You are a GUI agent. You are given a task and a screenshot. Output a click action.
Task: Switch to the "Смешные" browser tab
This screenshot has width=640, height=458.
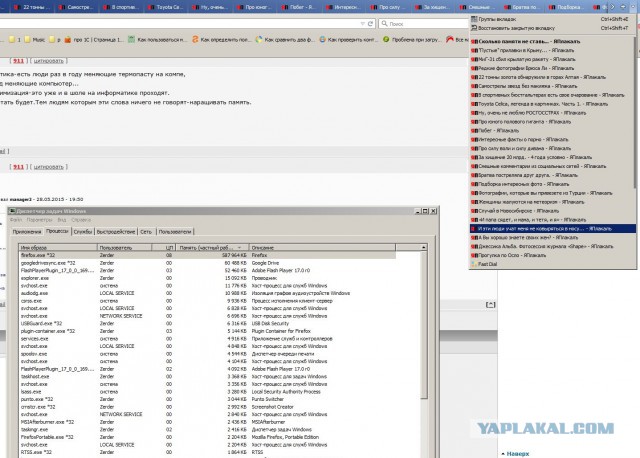click(478, 7)
